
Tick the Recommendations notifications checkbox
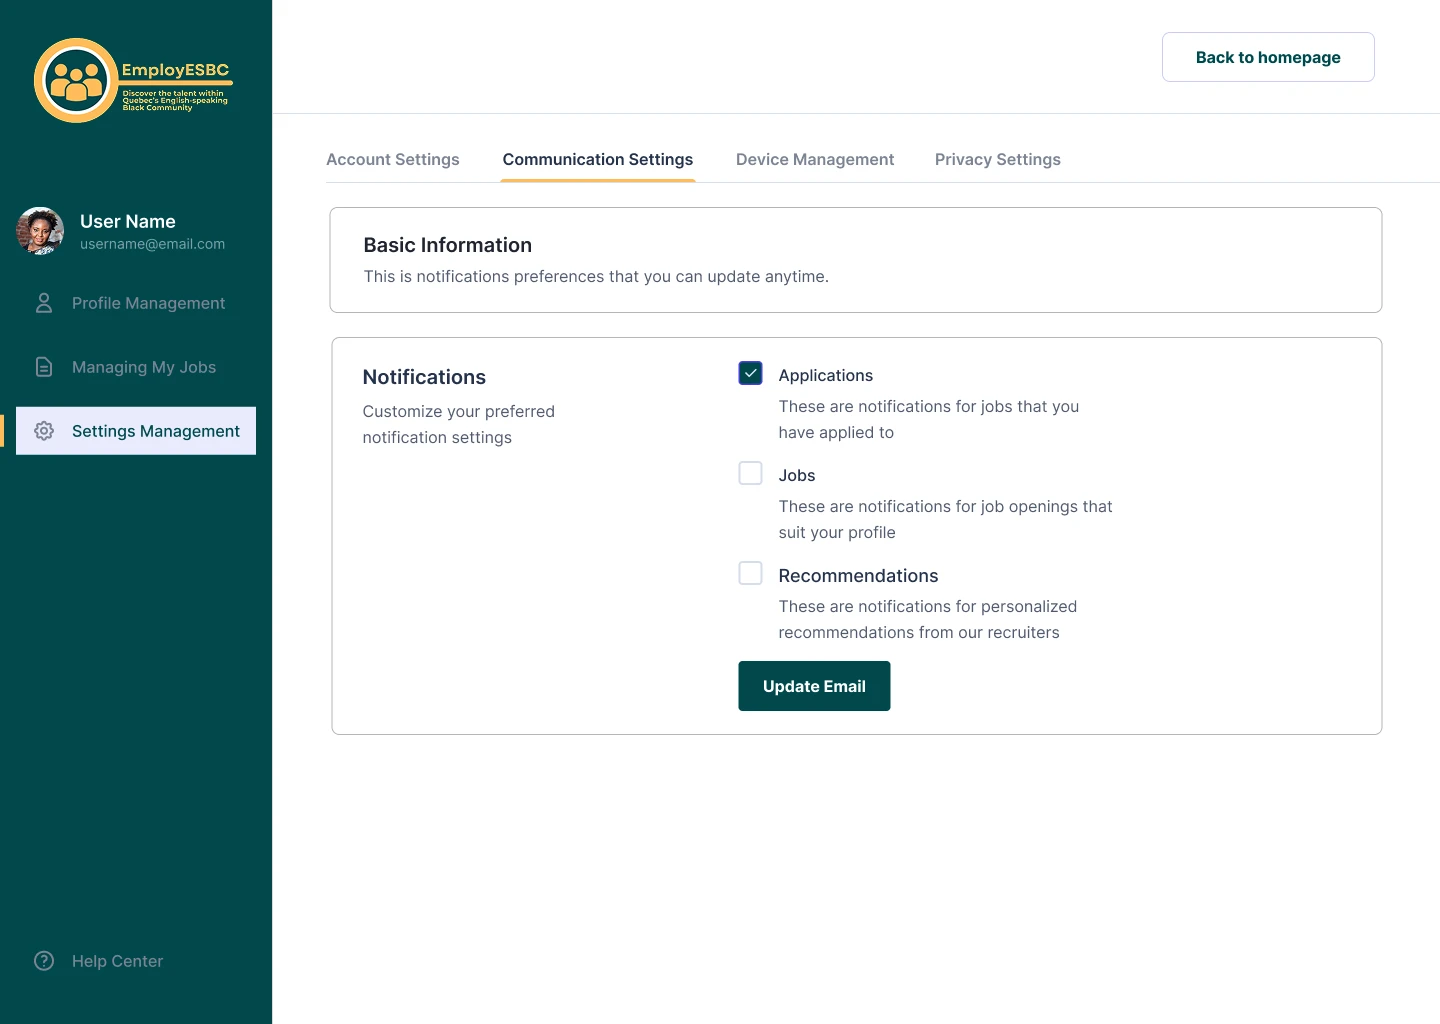pos(750,573)
